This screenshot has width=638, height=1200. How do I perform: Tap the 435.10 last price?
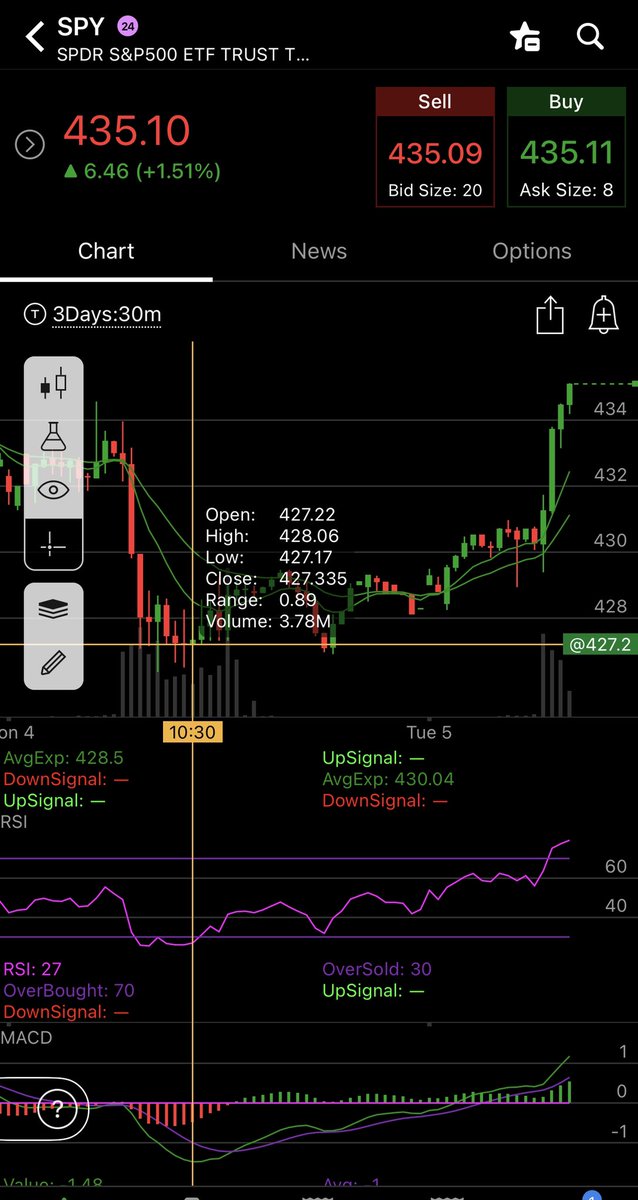tap(127, 131)
